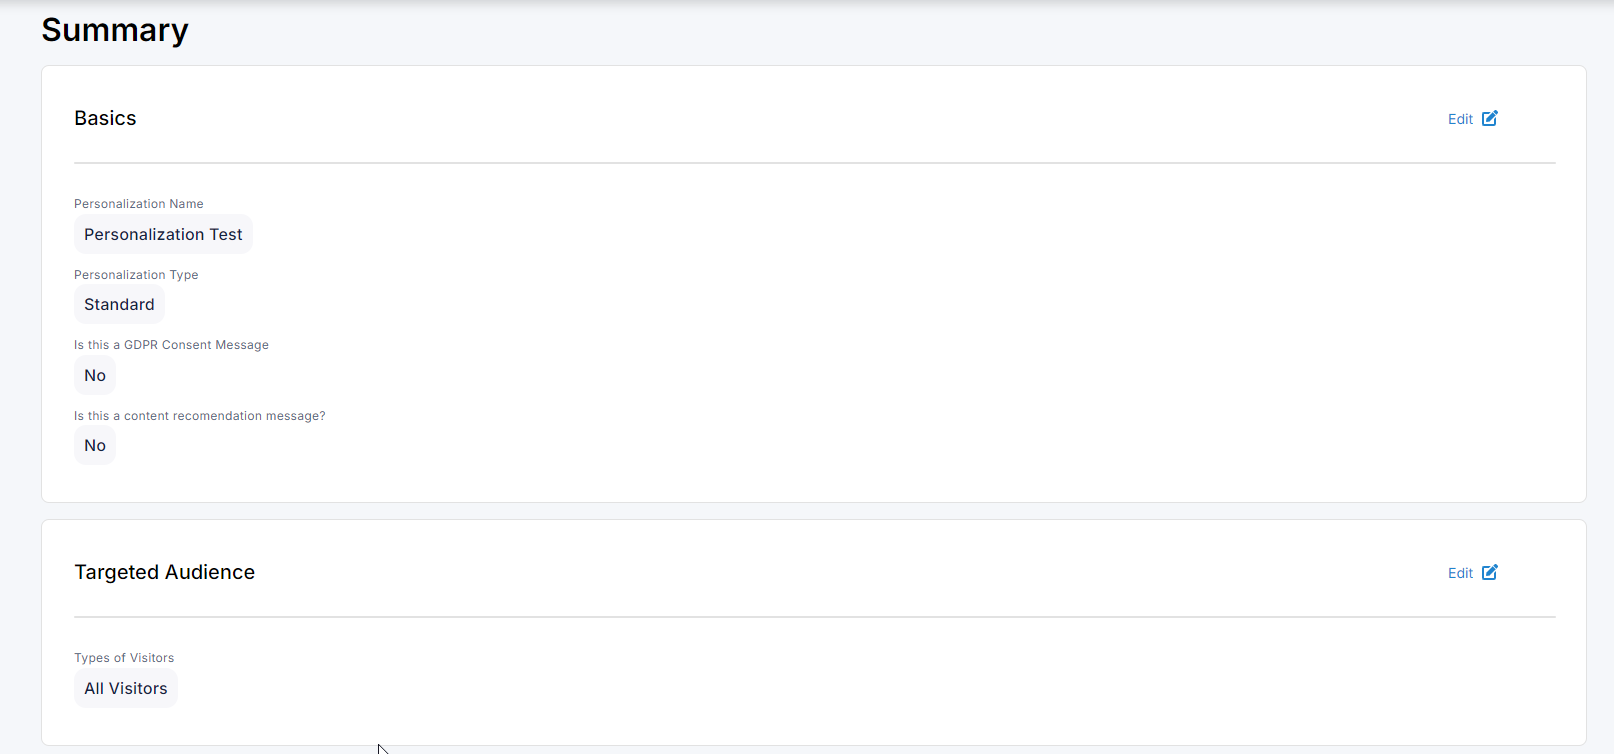The height and width of the screenshot is (754, 1614).
Task: Click the Personalization Name field label
Action: [139, 204]
